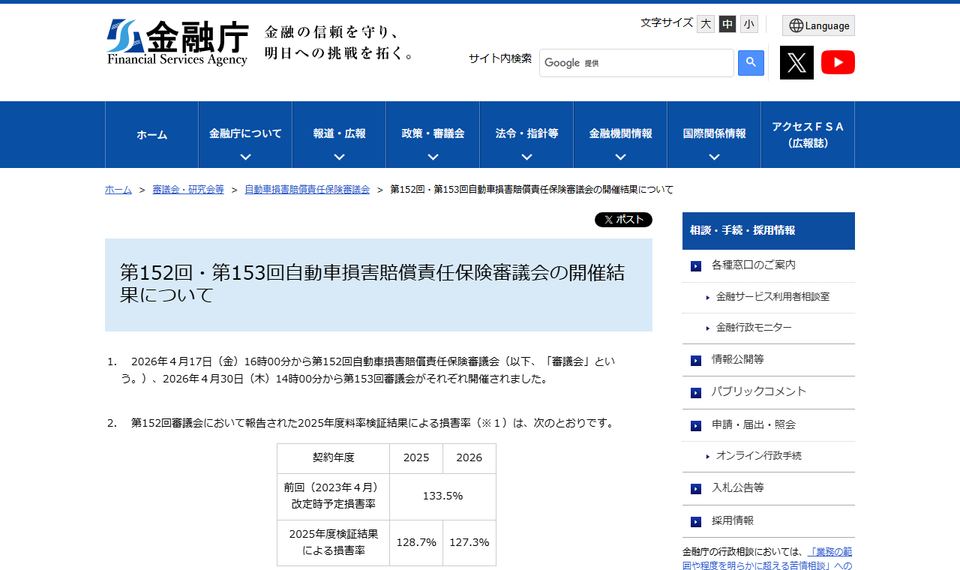Set font size to 小 (small)
960x570 pixels.
click(x=748, y=24)
